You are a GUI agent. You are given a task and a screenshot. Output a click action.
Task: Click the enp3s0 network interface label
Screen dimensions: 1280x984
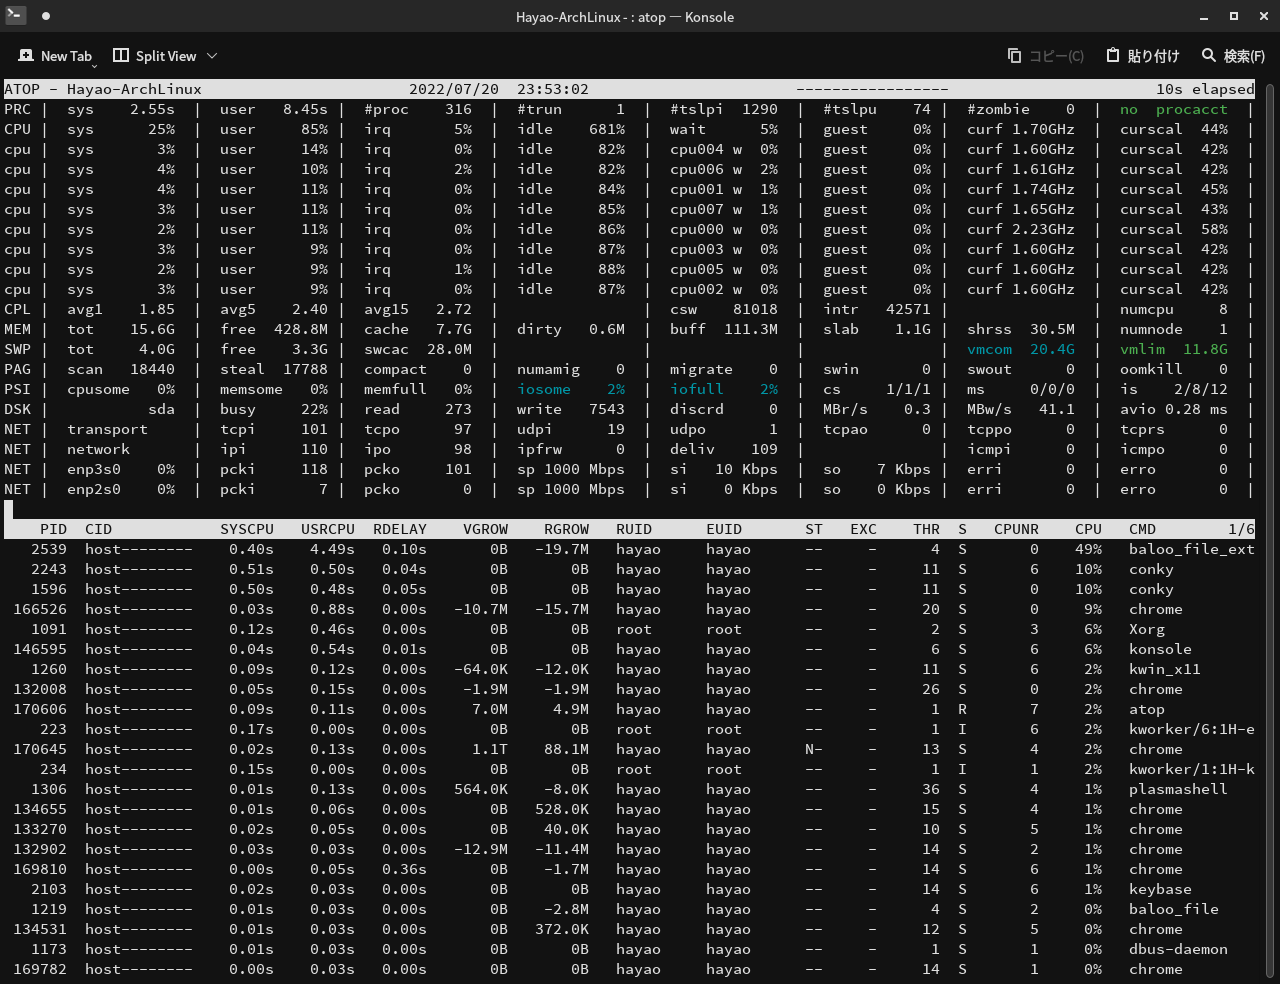[94, 469]
